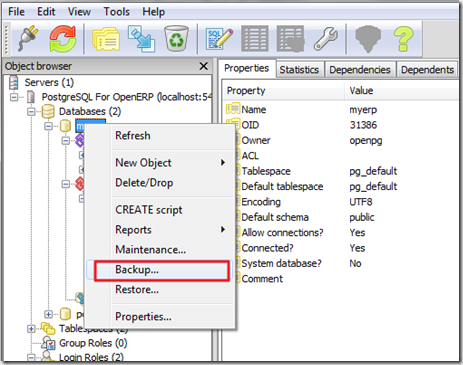The width and height of the screenshot is (463, 365).
Task: Open the Help menu
Action: [154, 12]
